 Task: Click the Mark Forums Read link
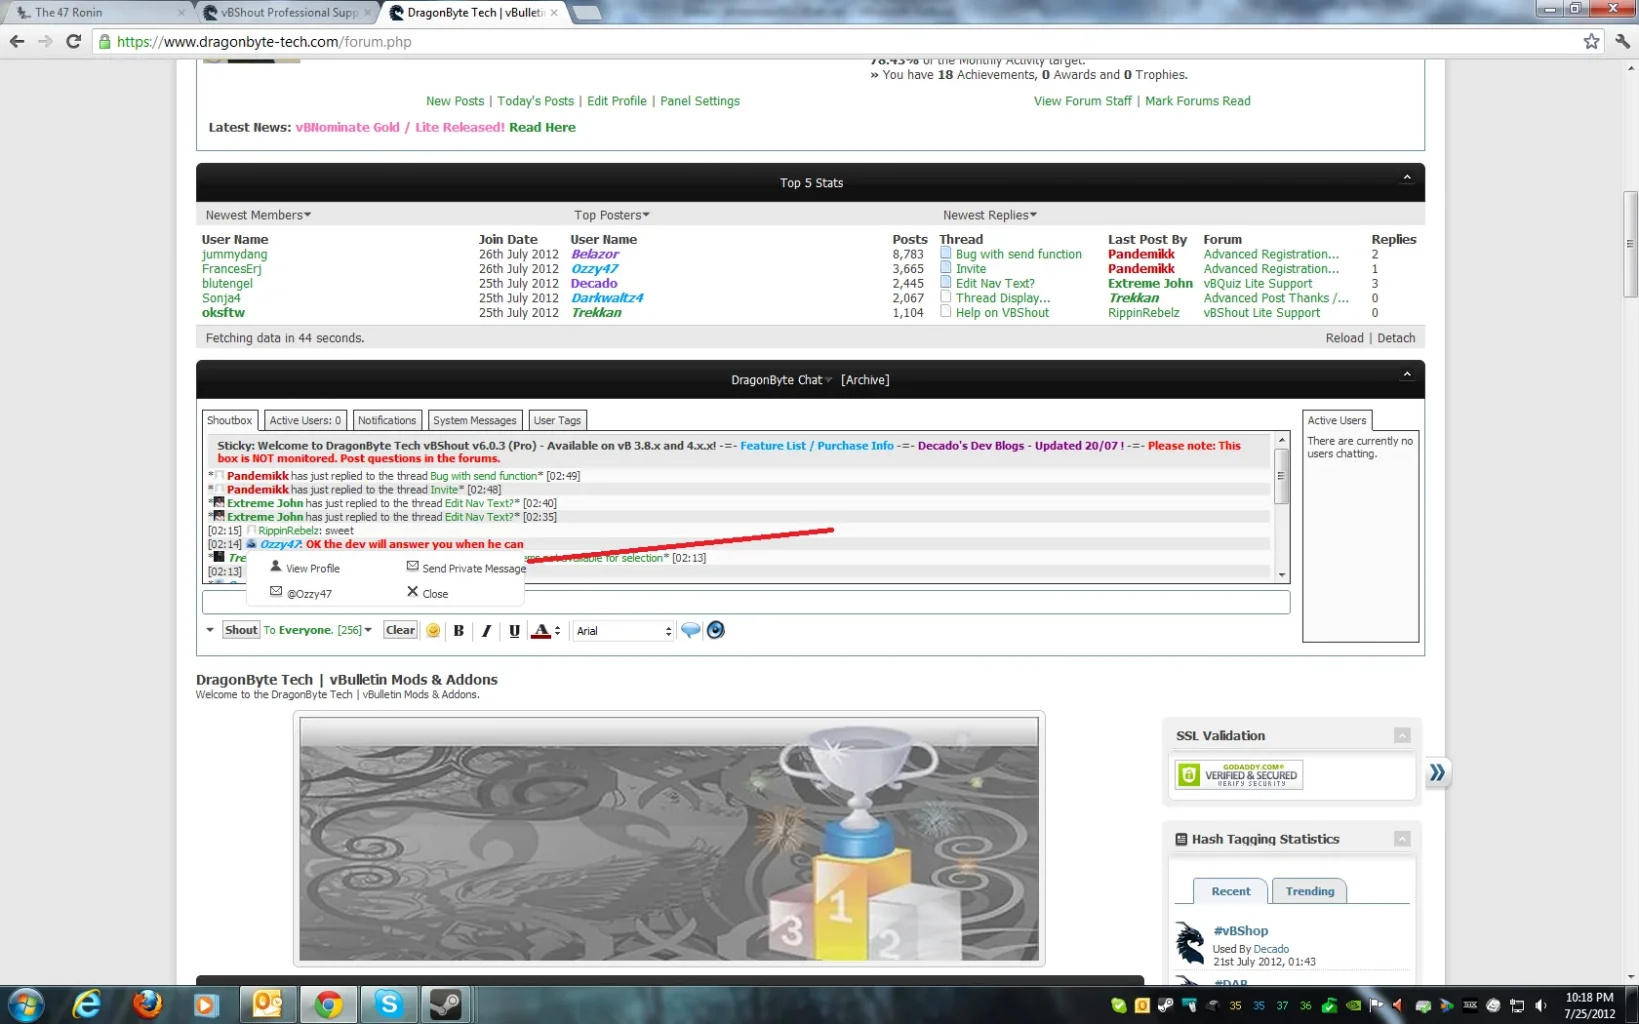click(x=1198, y=101)
